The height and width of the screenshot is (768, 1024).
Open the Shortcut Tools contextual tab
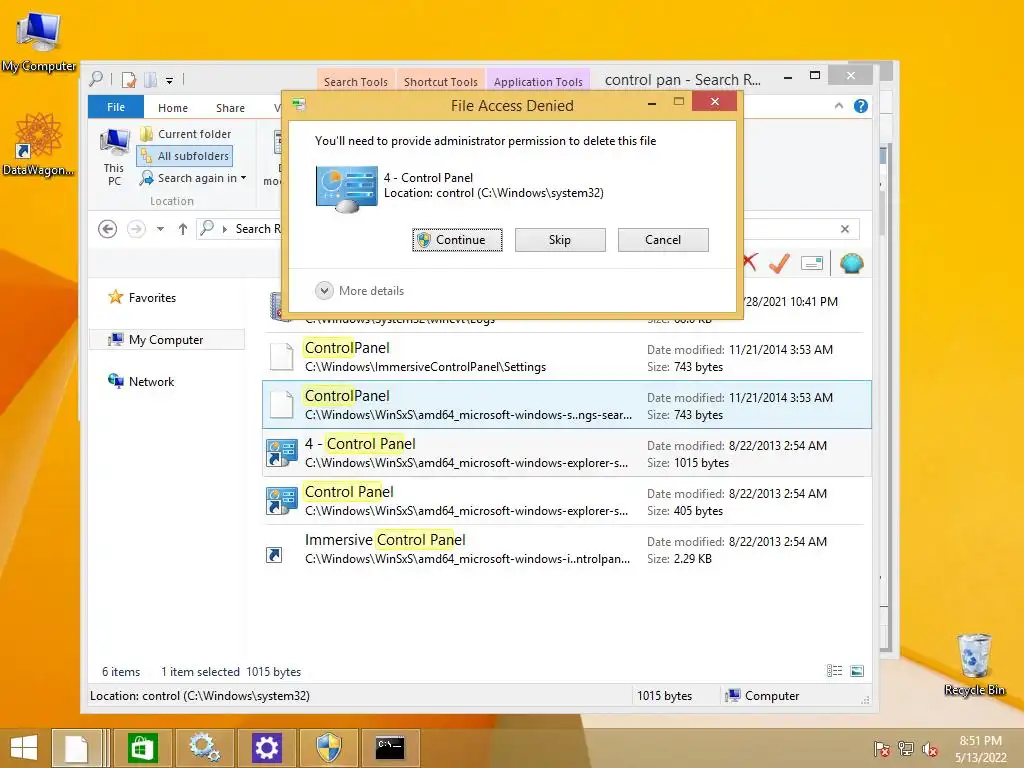(441, 82)
